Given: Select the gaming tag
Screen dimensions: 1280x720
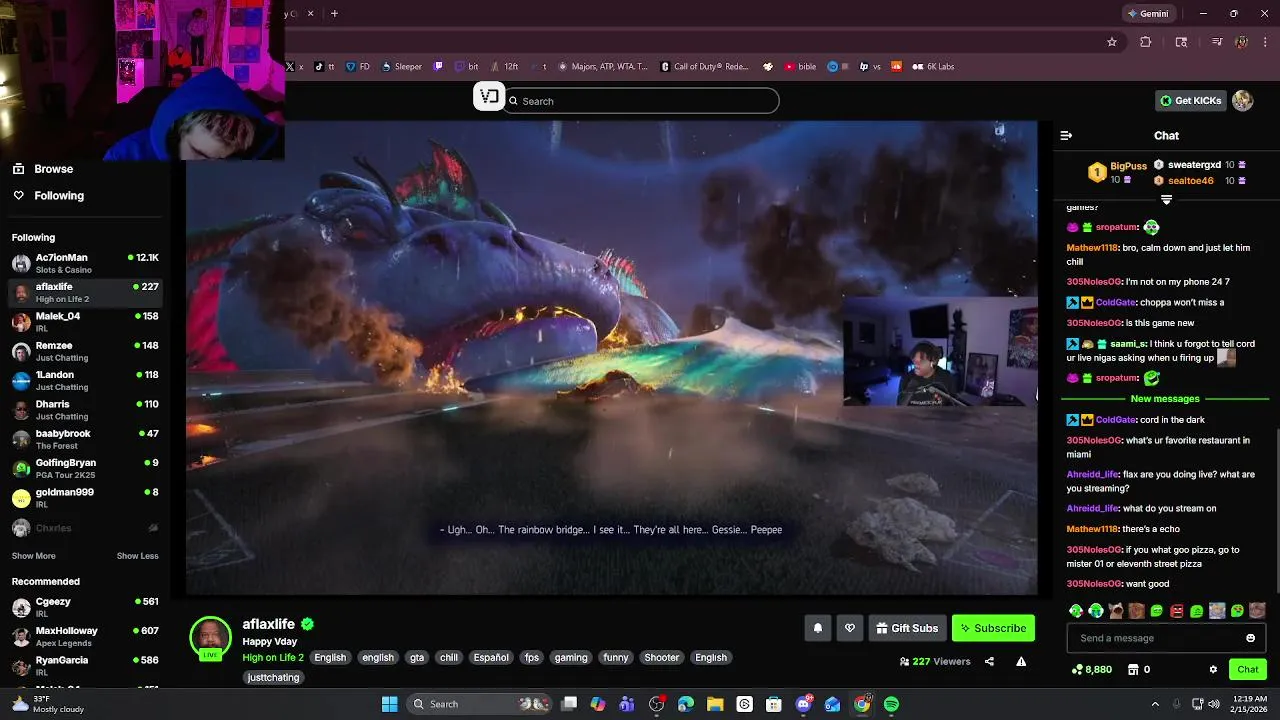Looking at the screenshot, I should [x=571, y=658].
